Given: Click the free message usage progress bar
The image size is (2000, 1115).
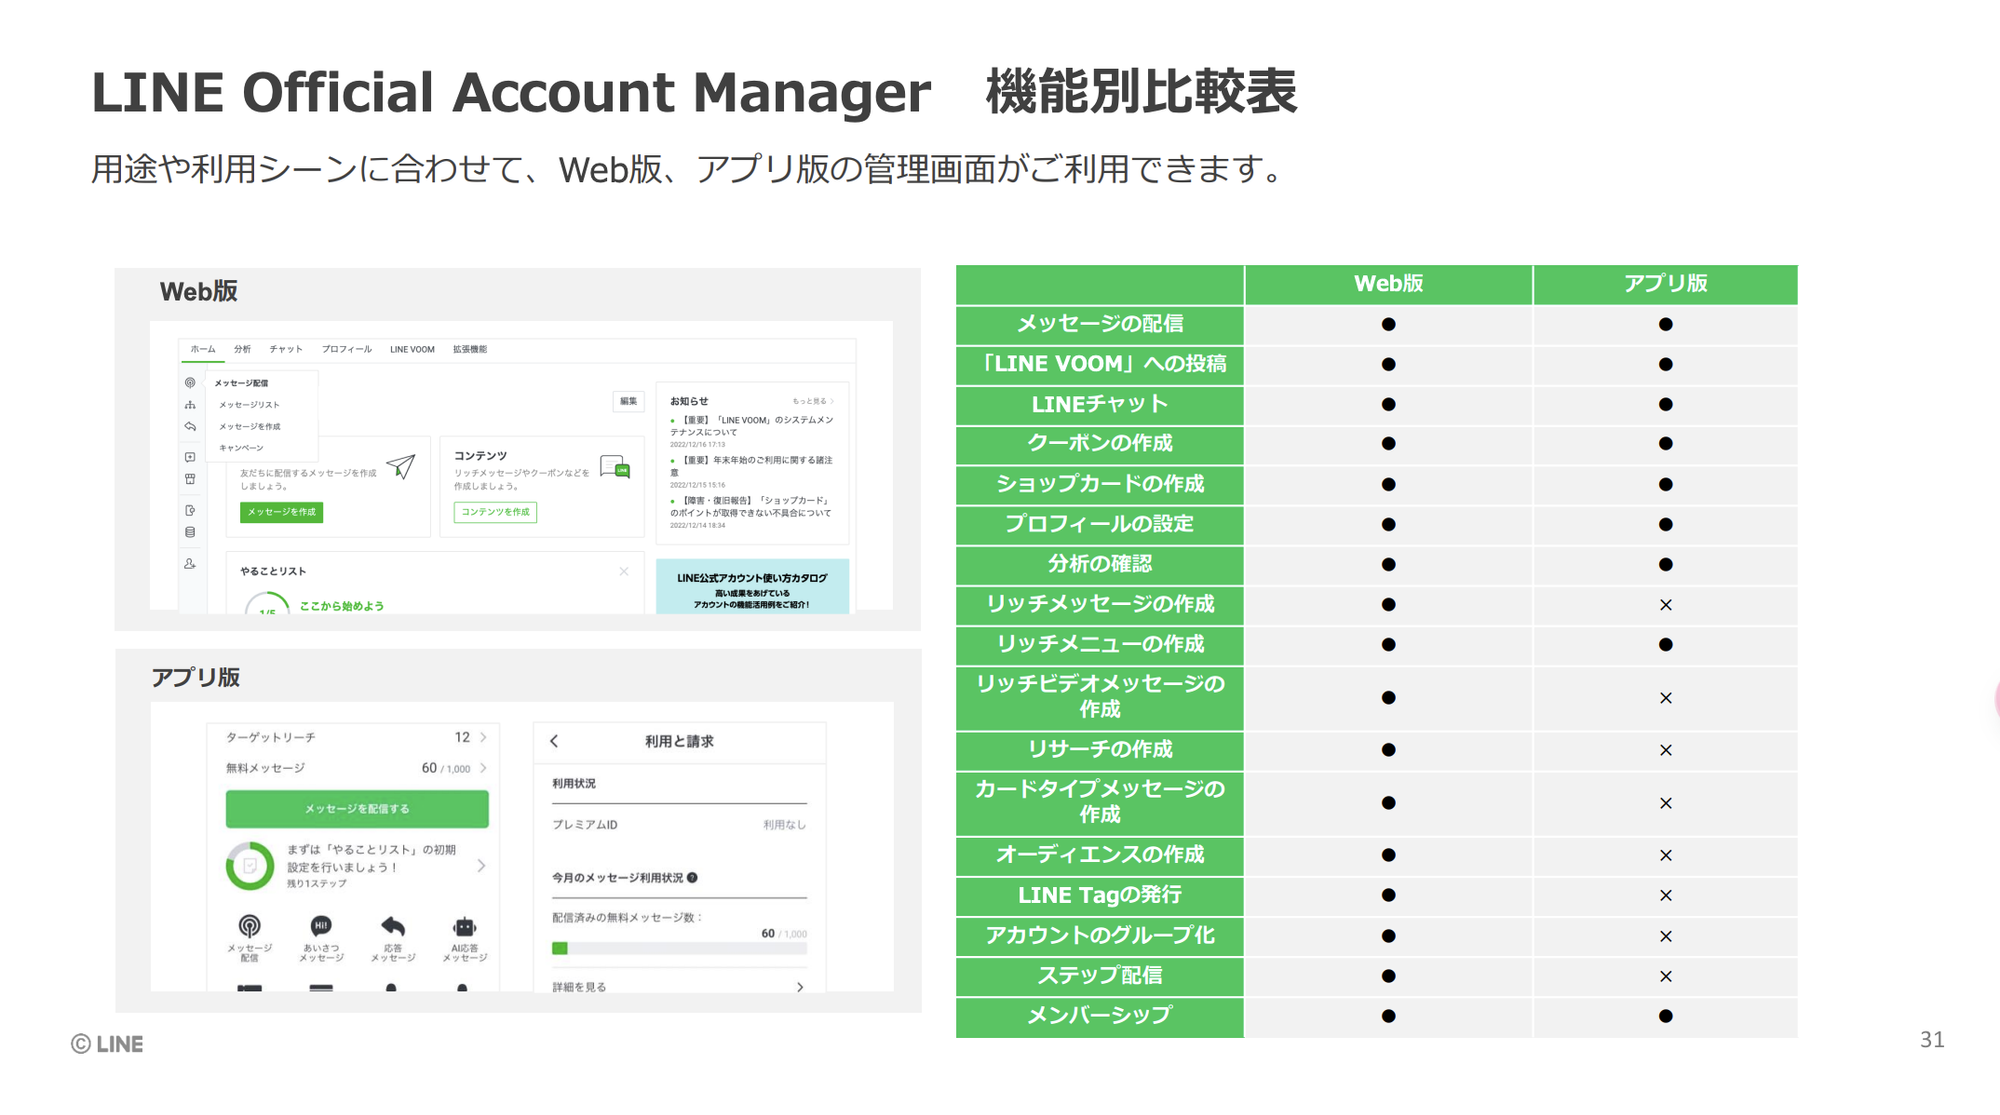Looking at the screenshot, I should pyautogui.click(x=680, y=948).
